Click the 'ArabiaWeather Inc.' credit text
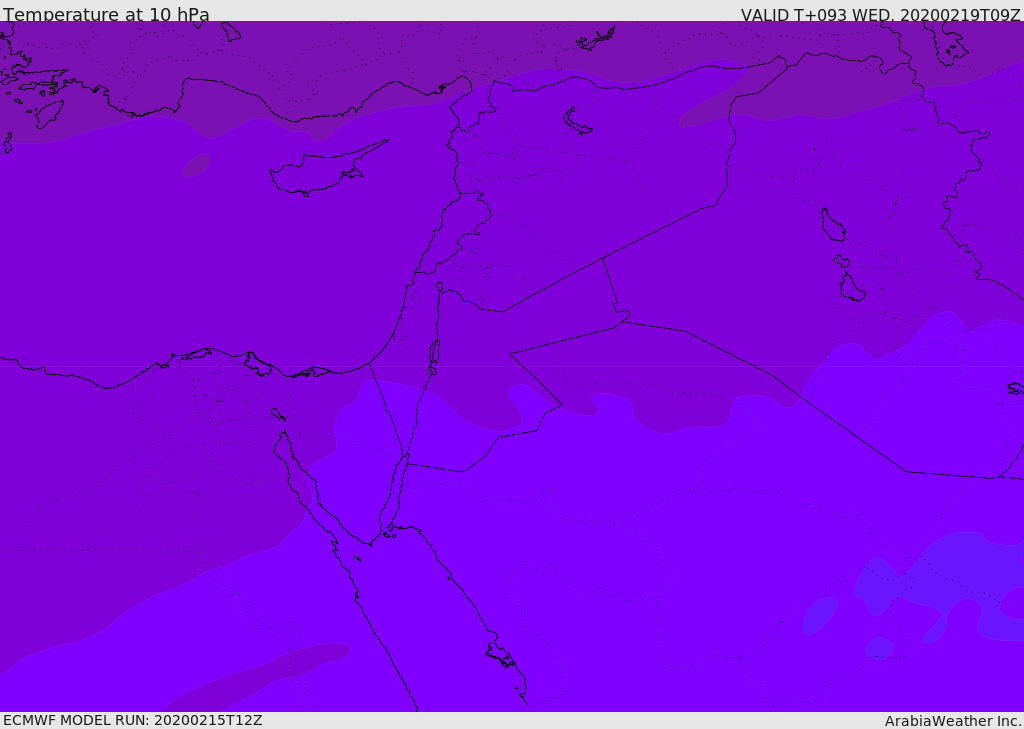 pos(953,721)
